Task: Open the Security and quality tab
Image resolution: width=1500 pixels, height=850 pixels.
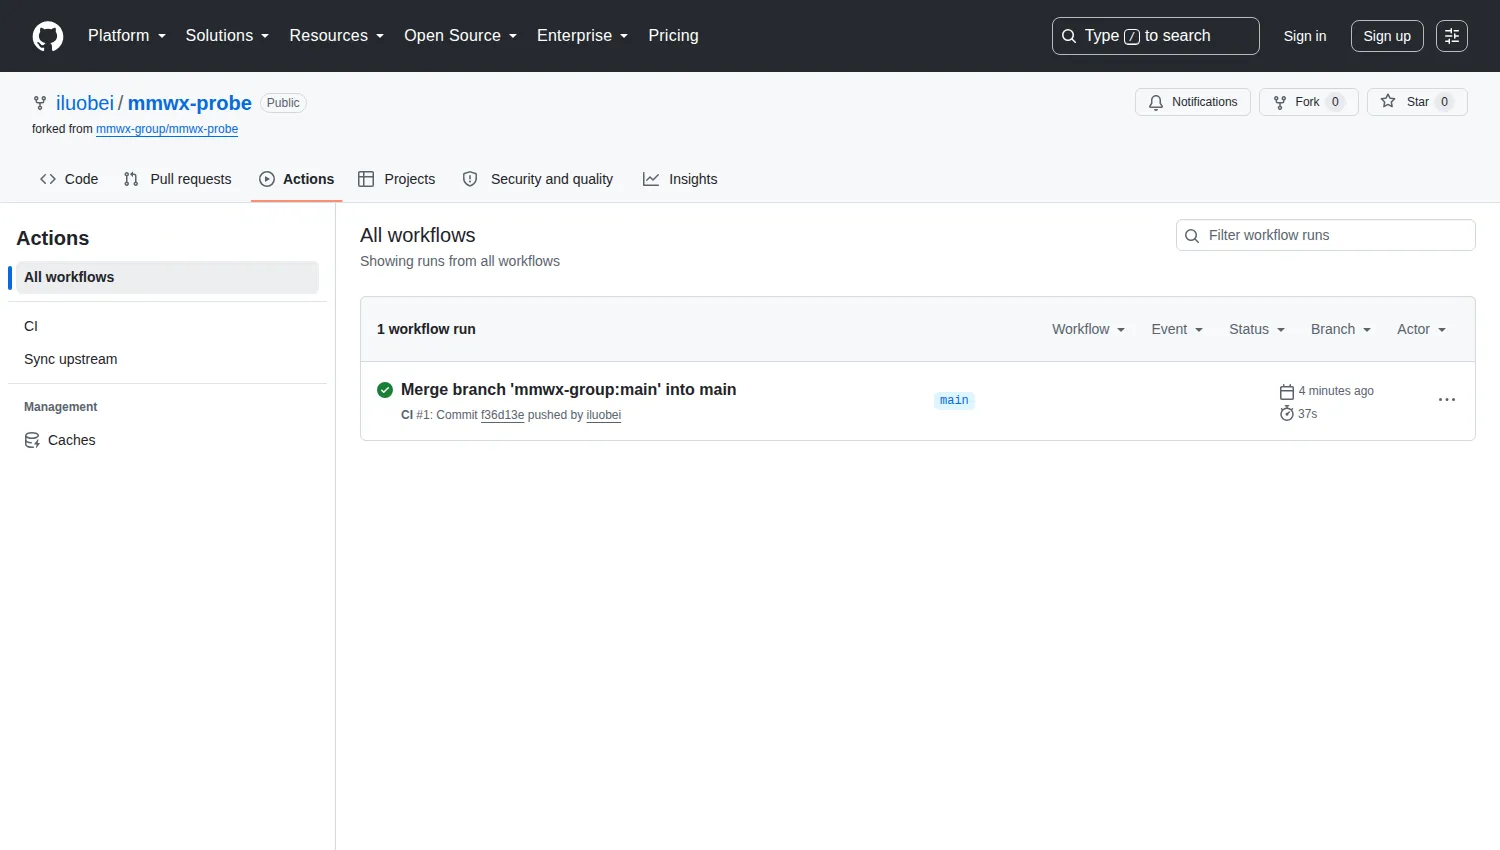Action: coord(538,179)
